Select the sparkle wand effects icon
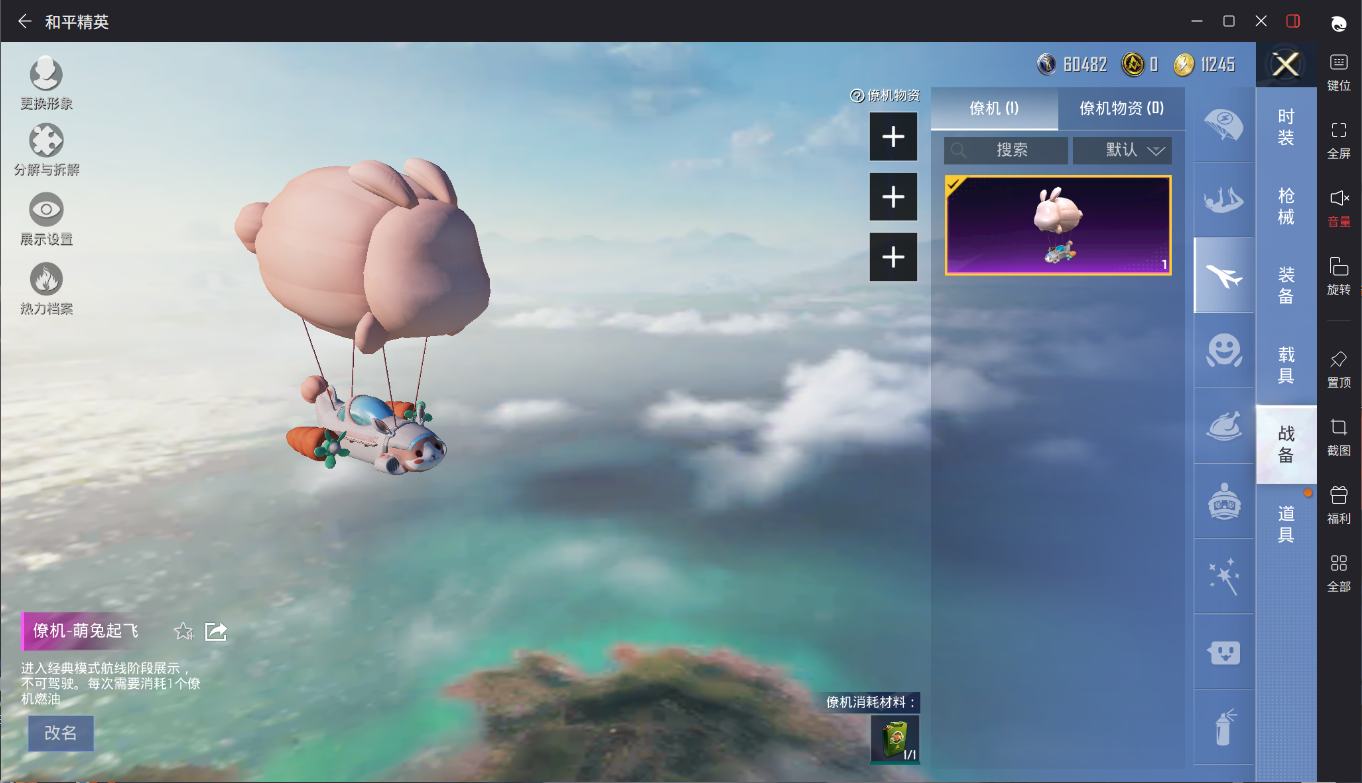This screenshot has height=783, width=1362. (1223, 576)
